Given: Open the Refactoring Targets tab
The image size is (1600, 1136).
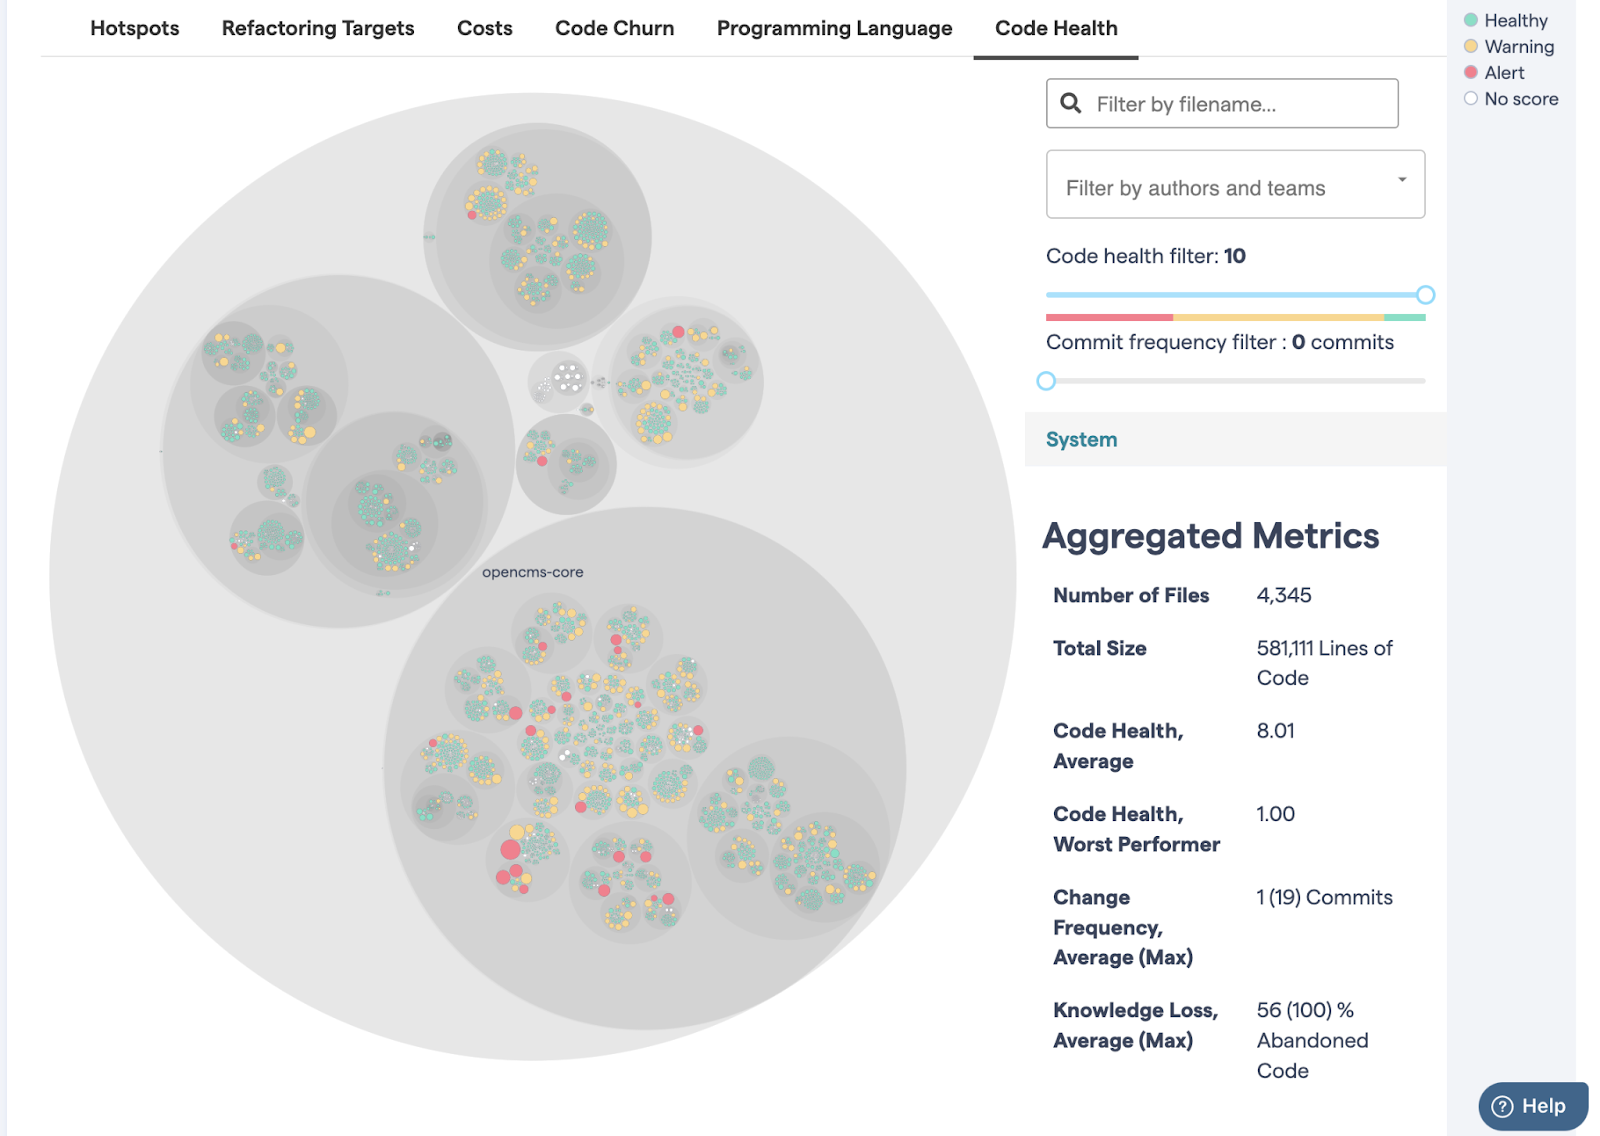Looking at the screenshot, I should 317,28.
